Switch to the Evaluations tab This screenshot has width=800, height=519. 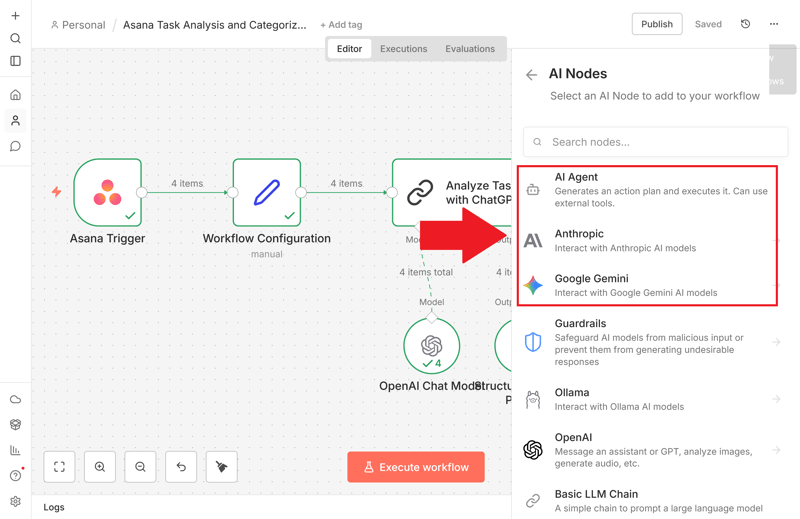[469, 49]
